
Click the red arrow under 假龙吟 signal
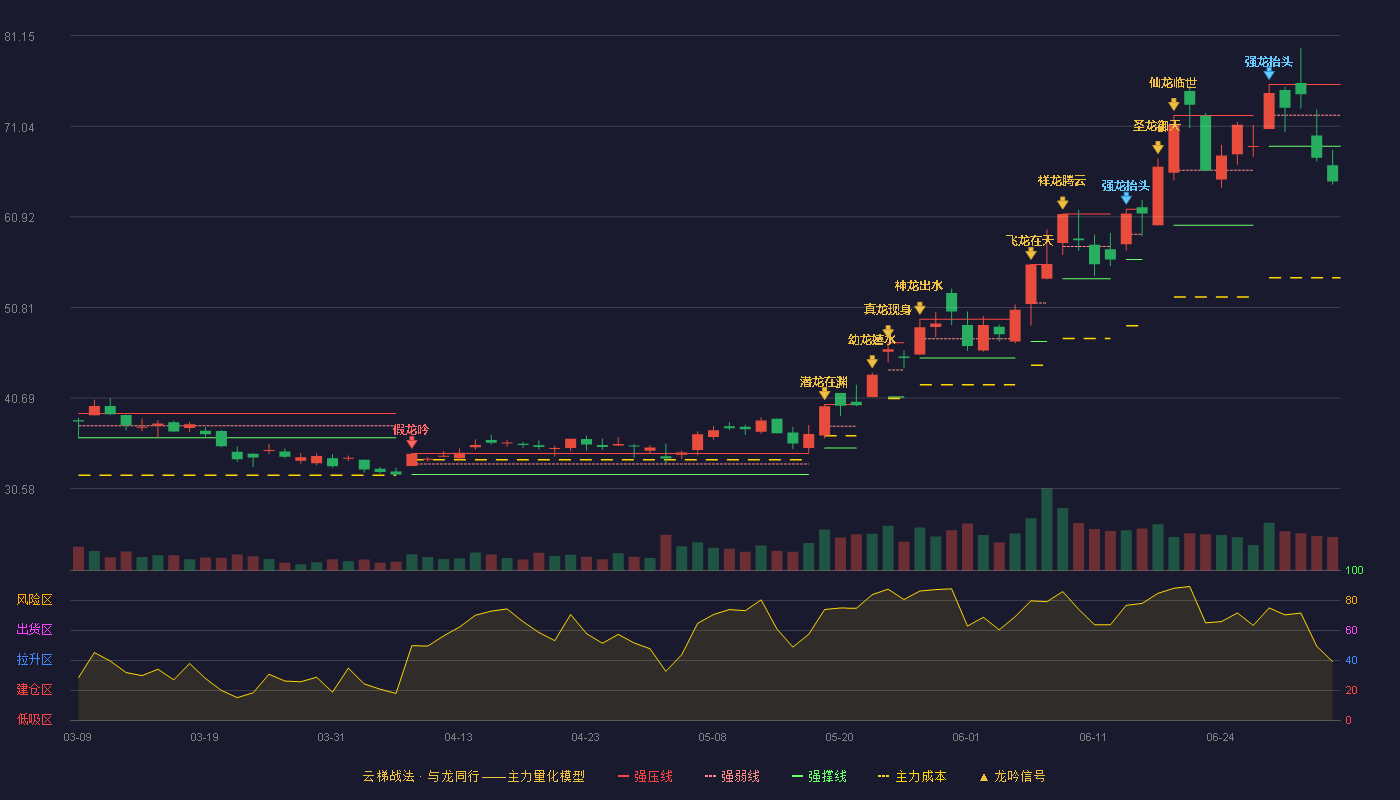click(411, 442)
